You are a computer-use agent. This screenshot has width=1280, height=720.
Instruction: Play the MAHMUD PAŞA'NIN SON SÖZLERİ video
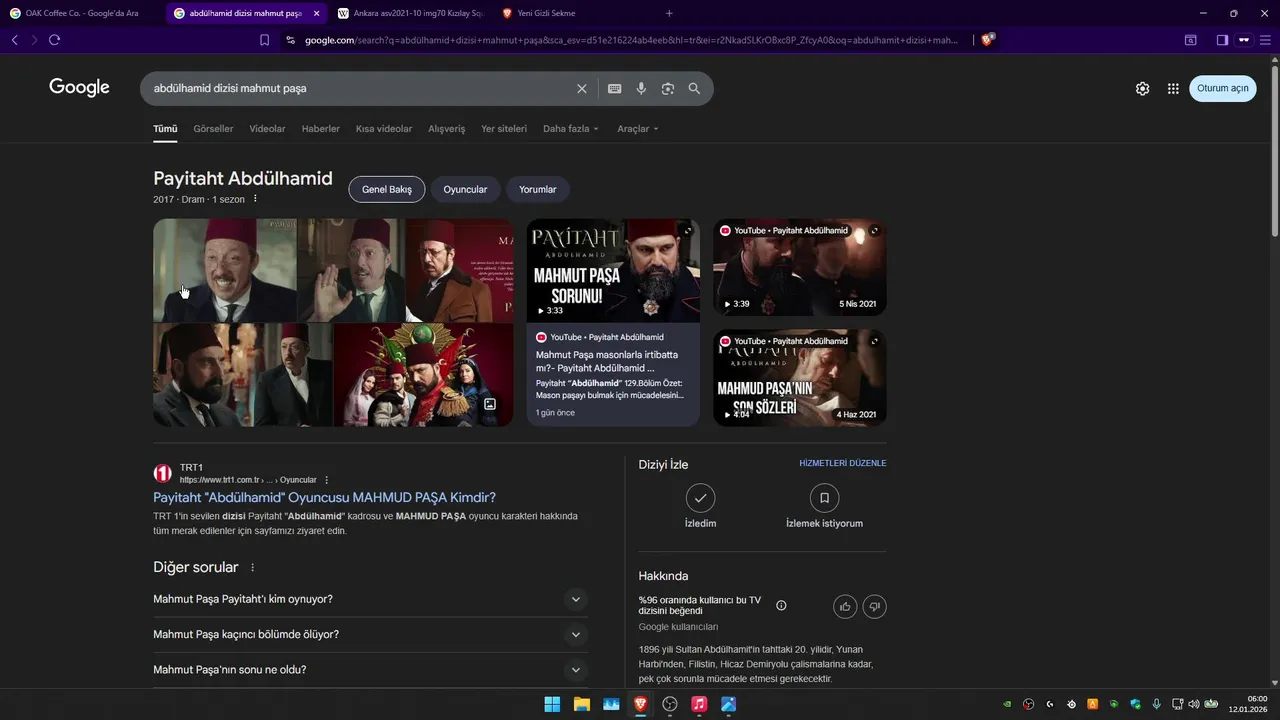pyautogui.click(x=799, y=377)
